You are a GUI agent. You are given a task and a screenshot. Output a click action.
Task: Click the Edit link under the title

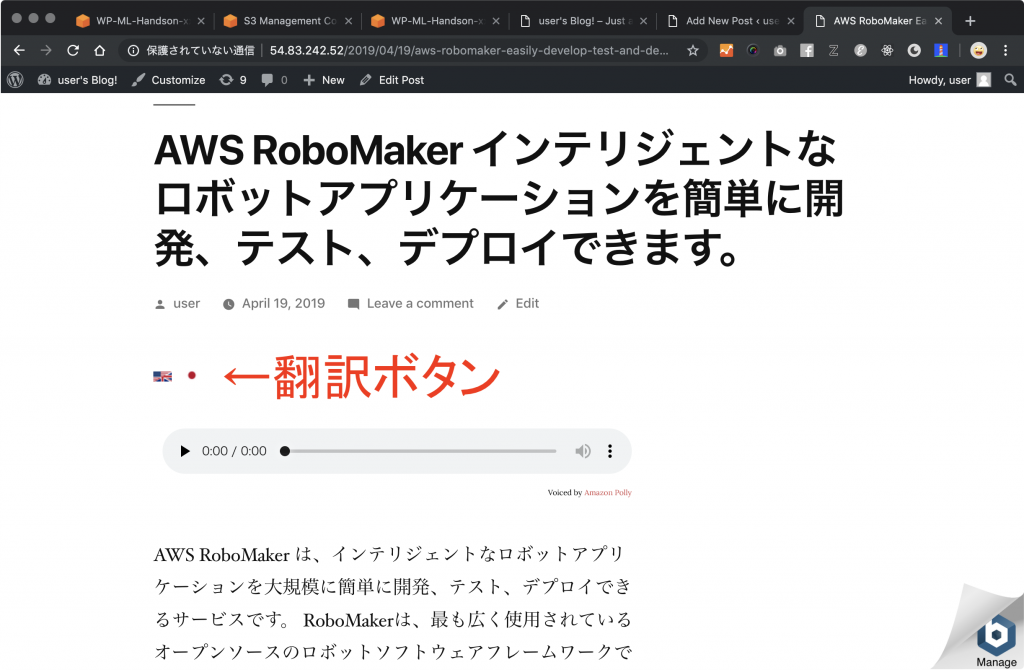point(527,304)
